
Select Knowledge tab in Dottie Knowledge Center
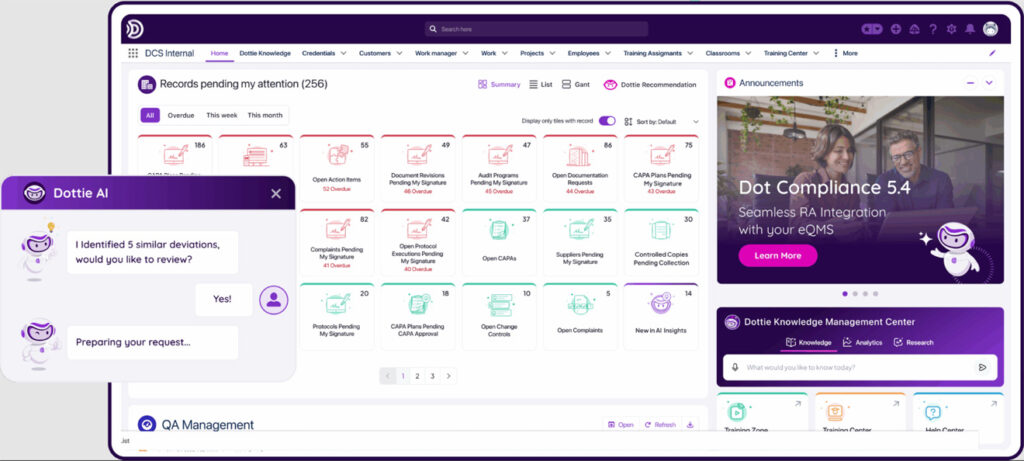click(808, 342)
